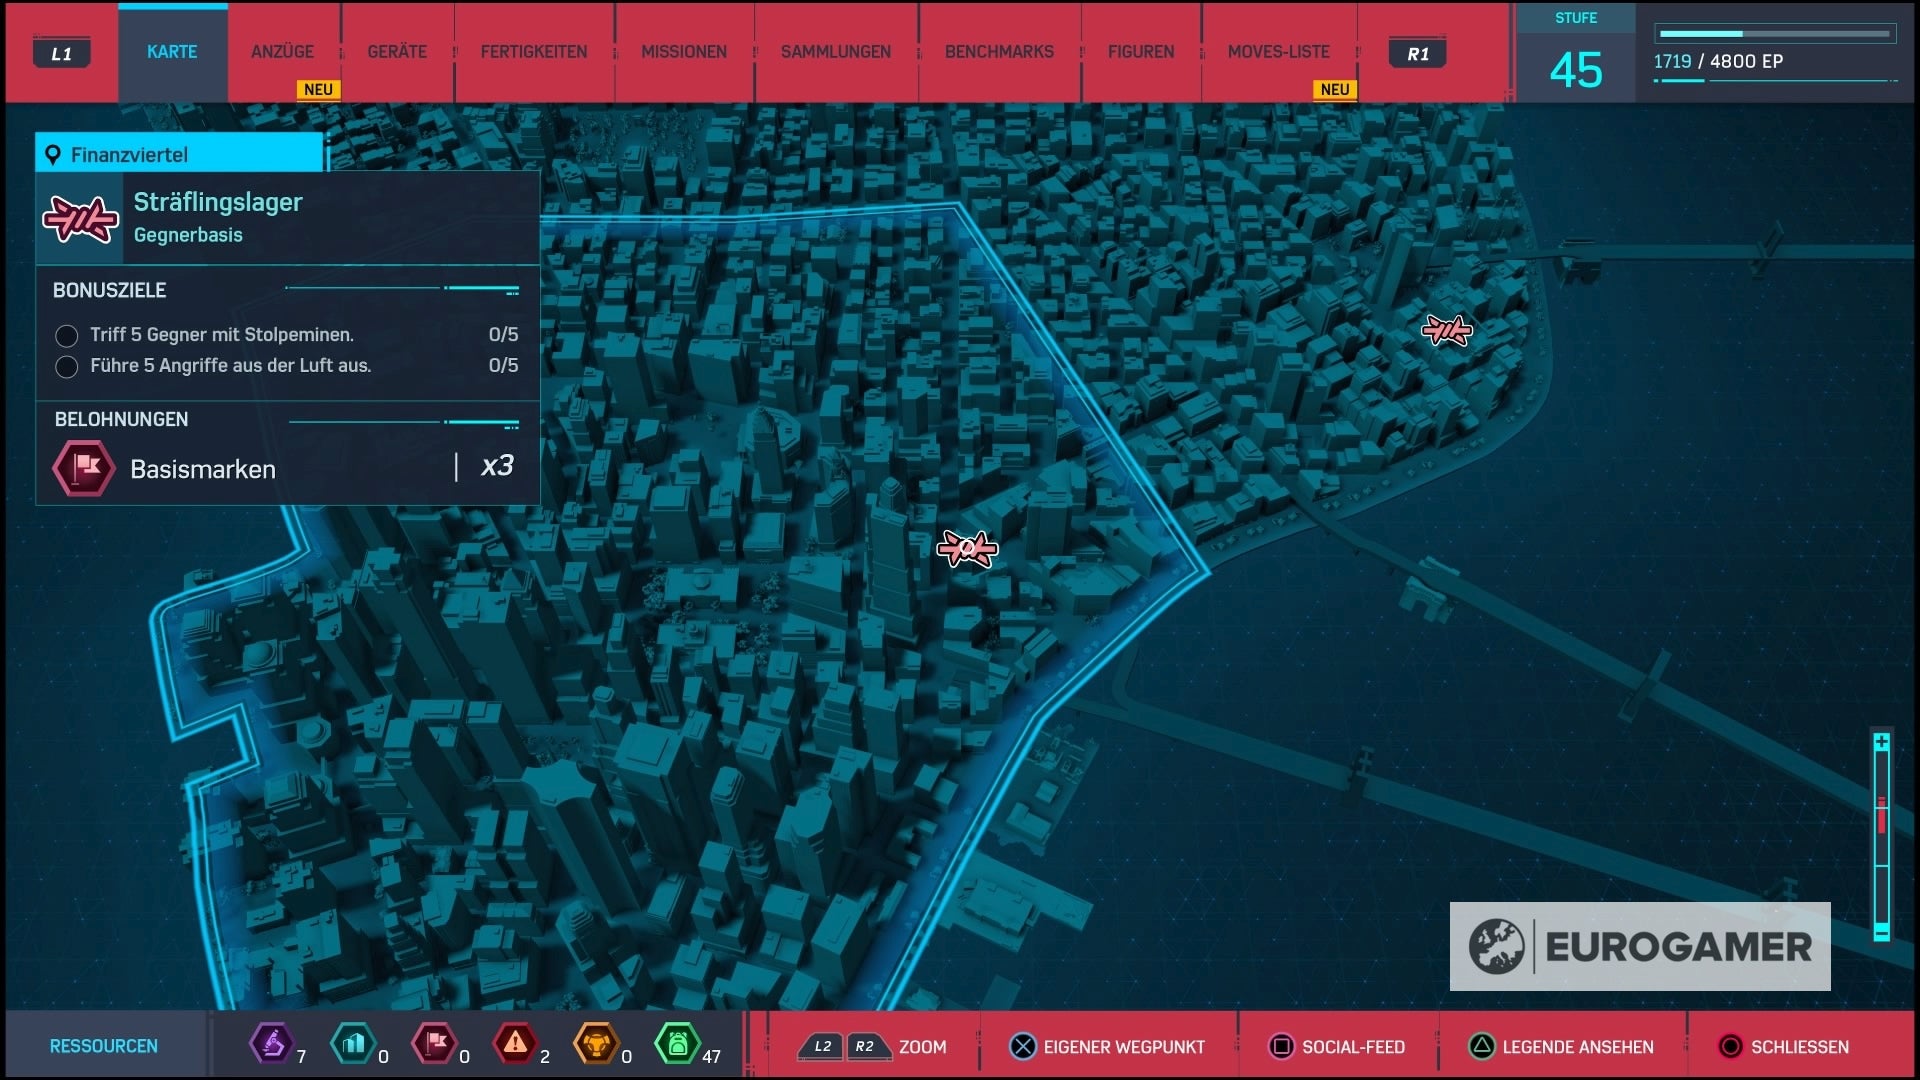The height and width of the screenshot is (1080, 1920).
Task: Click the purple research token resource icon
Action: pyautogui.click(x=271, y=1043)
